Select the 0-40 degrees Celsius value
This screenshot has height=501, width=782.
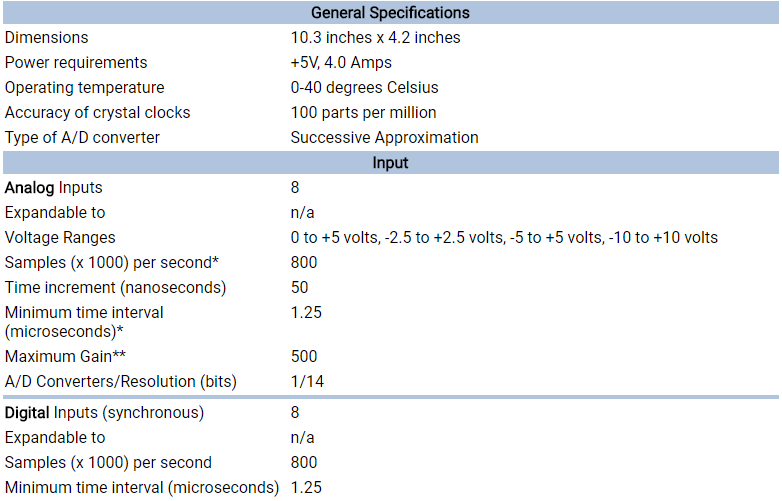[x=365, y=87]
